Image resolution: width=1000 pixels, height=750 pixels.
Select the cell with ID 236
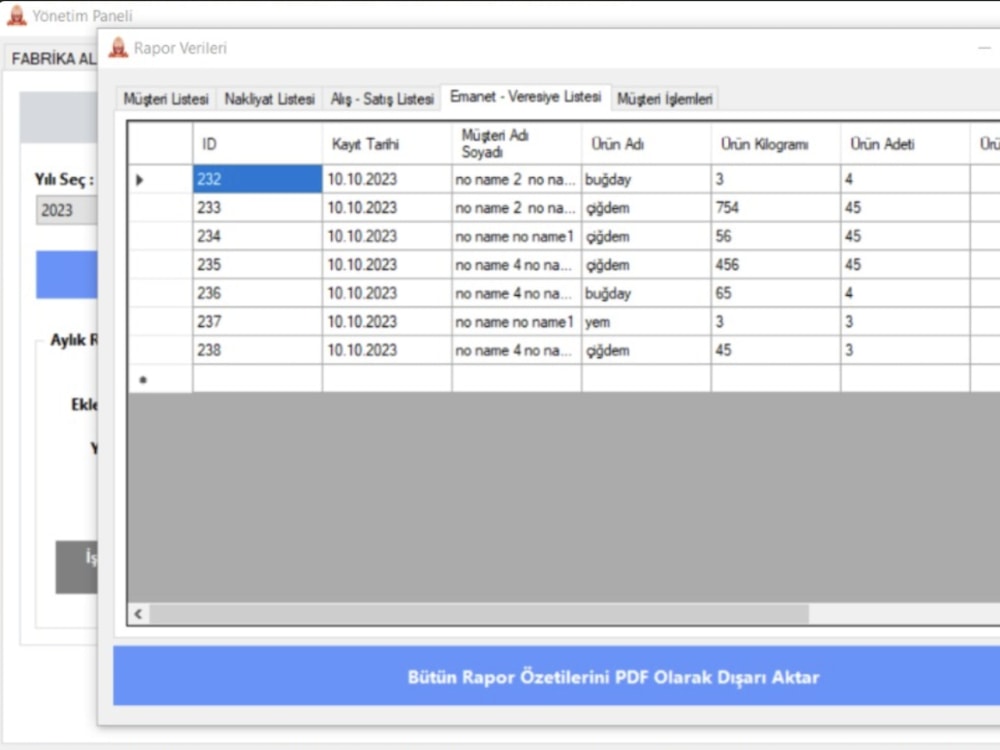[x=258, y=293]
